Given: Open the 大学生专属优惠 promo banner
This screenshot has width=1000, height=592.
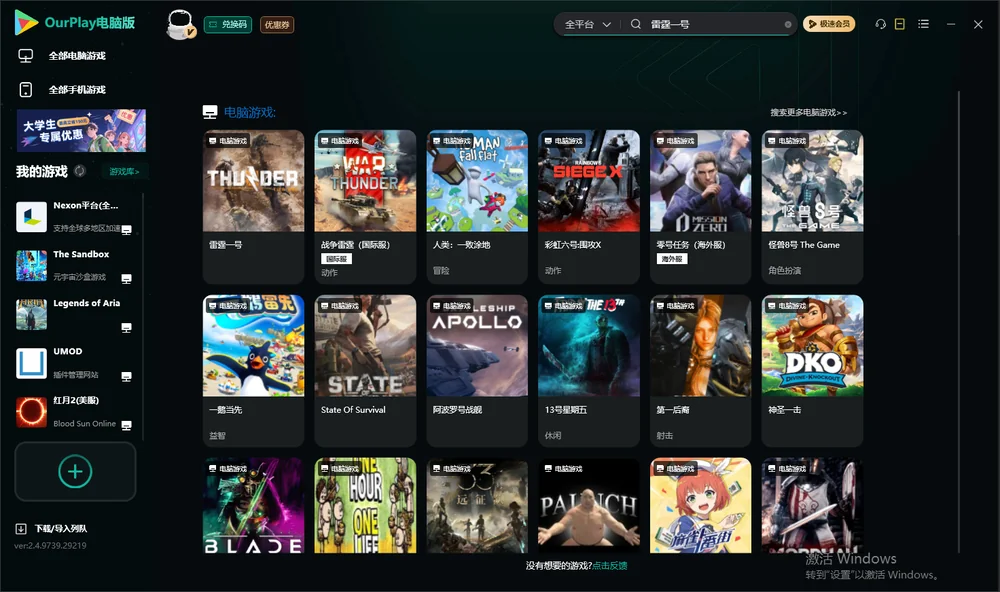Looking at the screenshot, I should click(82, 131).
